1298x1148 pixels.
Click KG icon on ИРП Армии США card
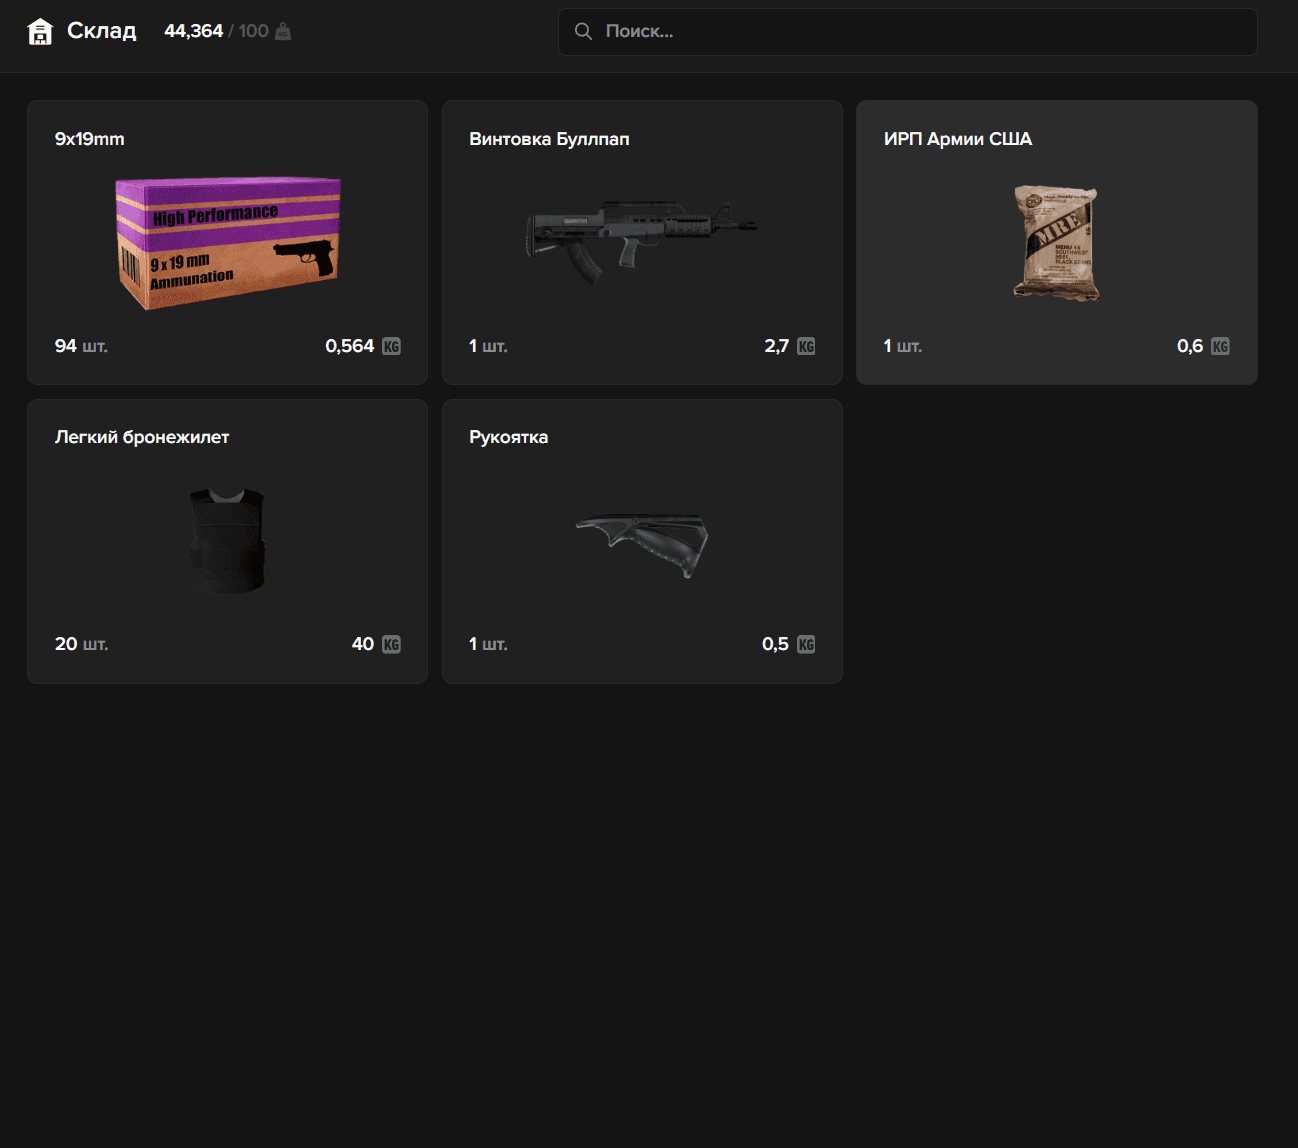pyautogui.click(x=1220, y=347)
